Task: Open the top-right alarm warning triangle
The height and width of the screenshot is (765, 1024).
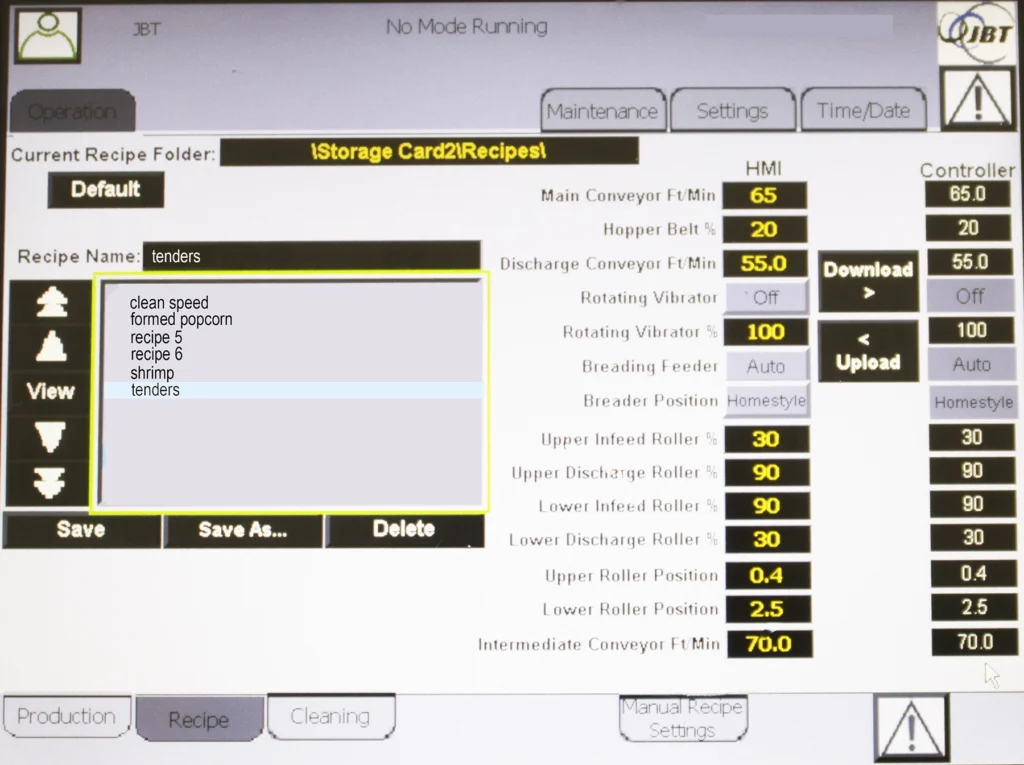Action: click(x=977, y=100)
